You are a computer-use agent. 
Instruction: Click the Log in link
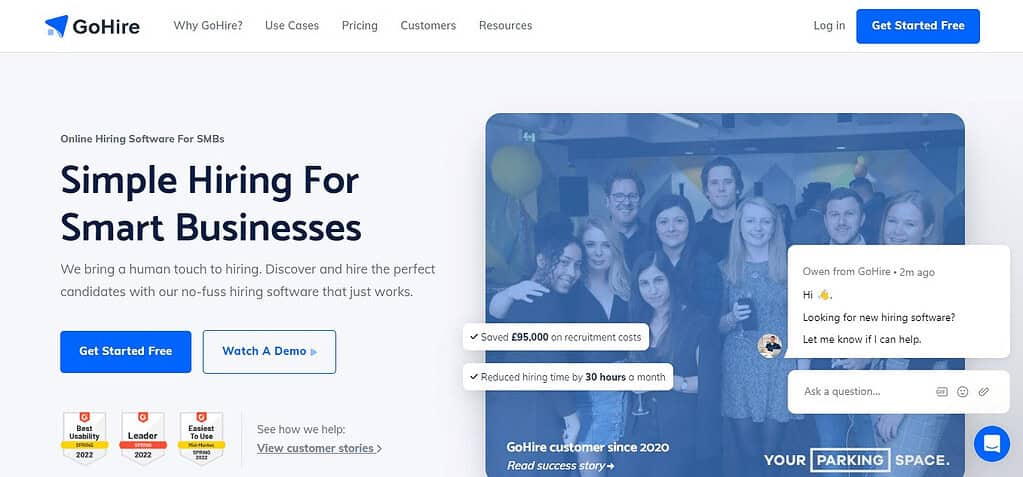point(829,25)
